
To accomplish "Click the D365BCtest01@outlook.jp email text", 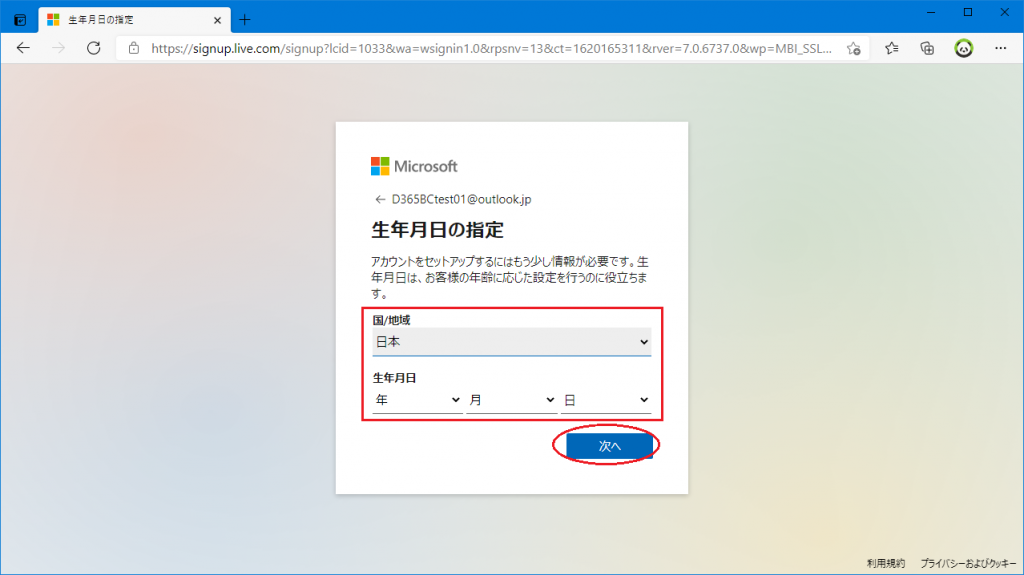I will click(x=461, y=199).
